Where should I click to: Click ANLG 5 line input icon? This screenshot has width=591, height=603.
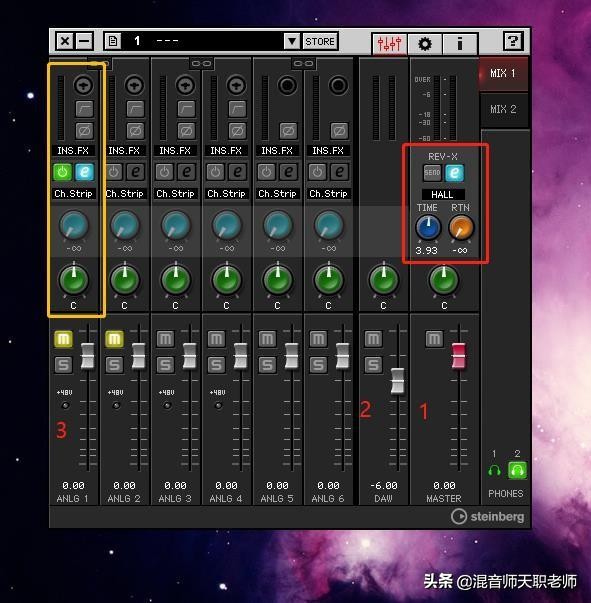[x=288, y=85]
